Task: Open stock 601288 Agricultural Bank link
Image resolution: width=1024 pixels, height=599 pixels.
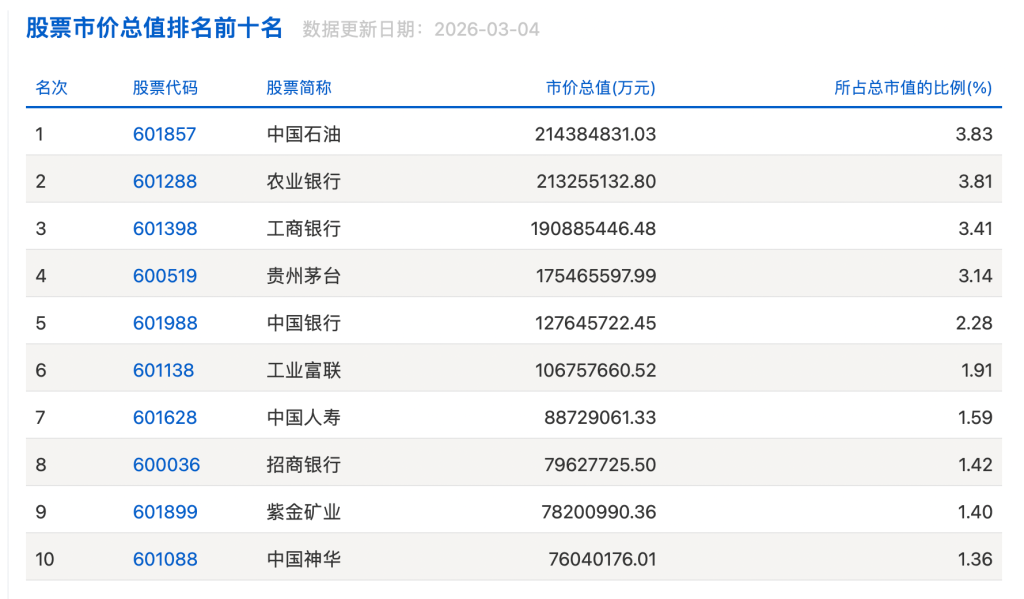Action: tap(165, 180)
